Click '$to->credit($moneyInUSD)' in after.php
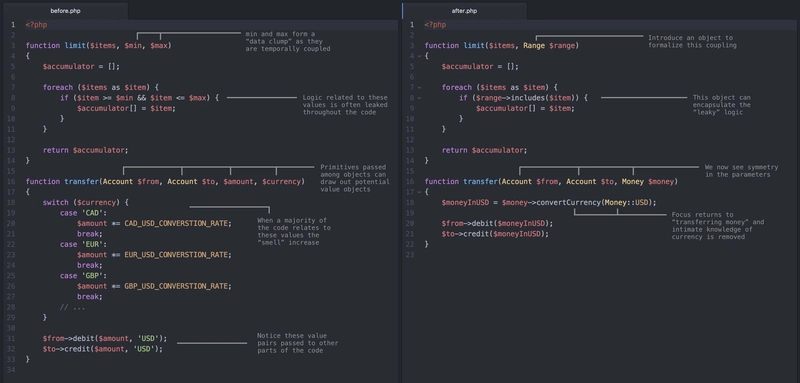800x383 pixels. coord(495,234)
